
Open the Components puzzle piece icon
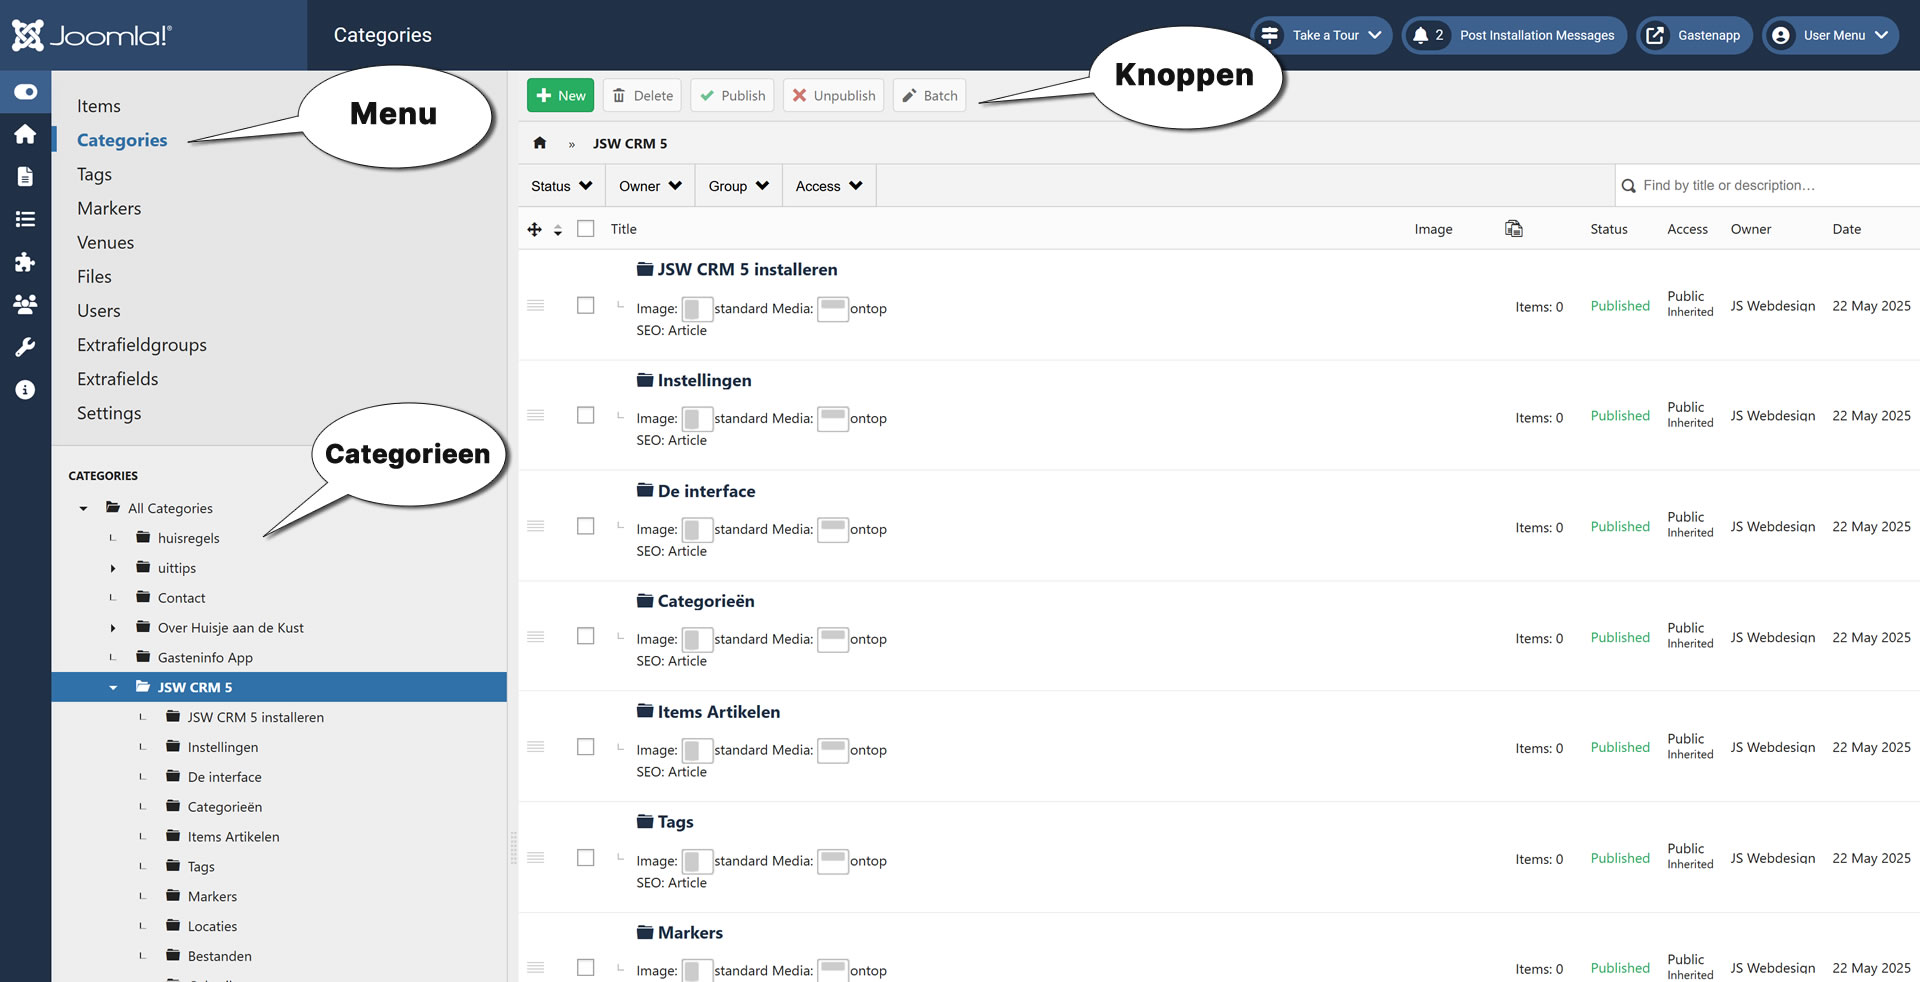click(x=25, y=262)
